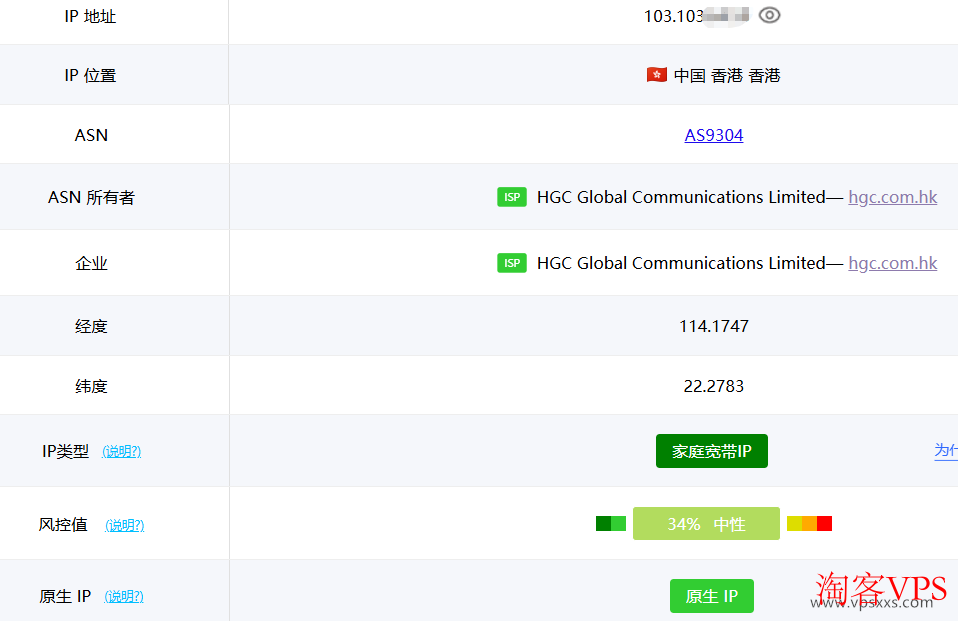Open the 说明? link beside IP类型

coord(121,451)
